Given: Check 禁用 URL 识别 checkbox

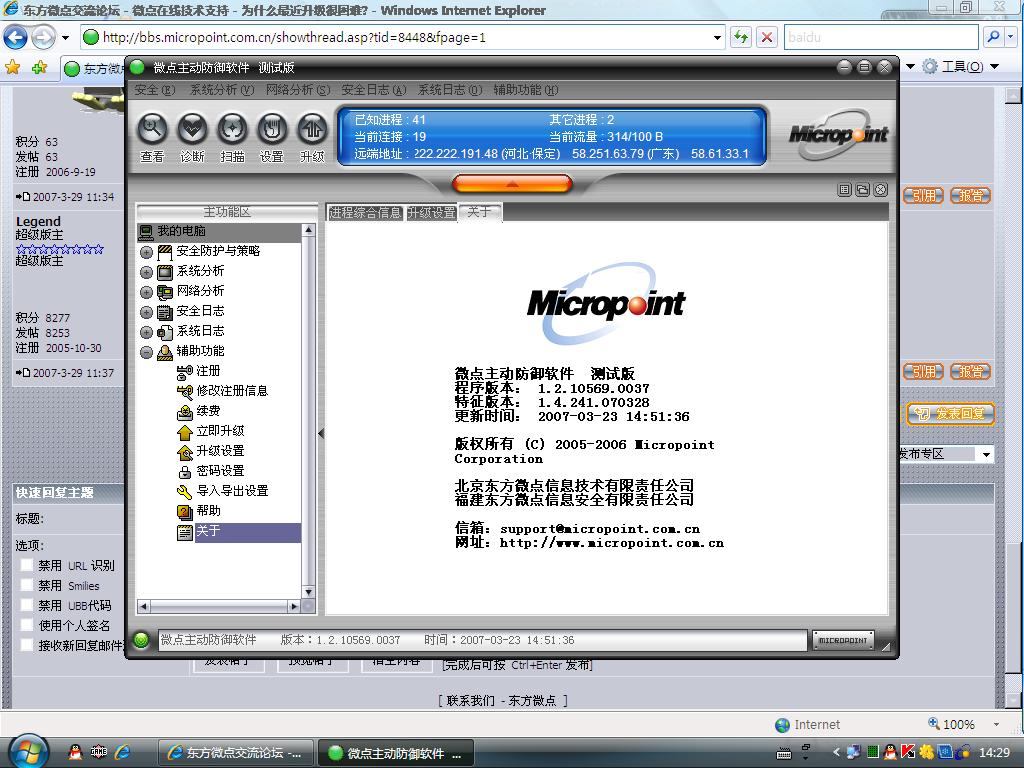Looking at the screenshot, I should (x=27, y=566).
